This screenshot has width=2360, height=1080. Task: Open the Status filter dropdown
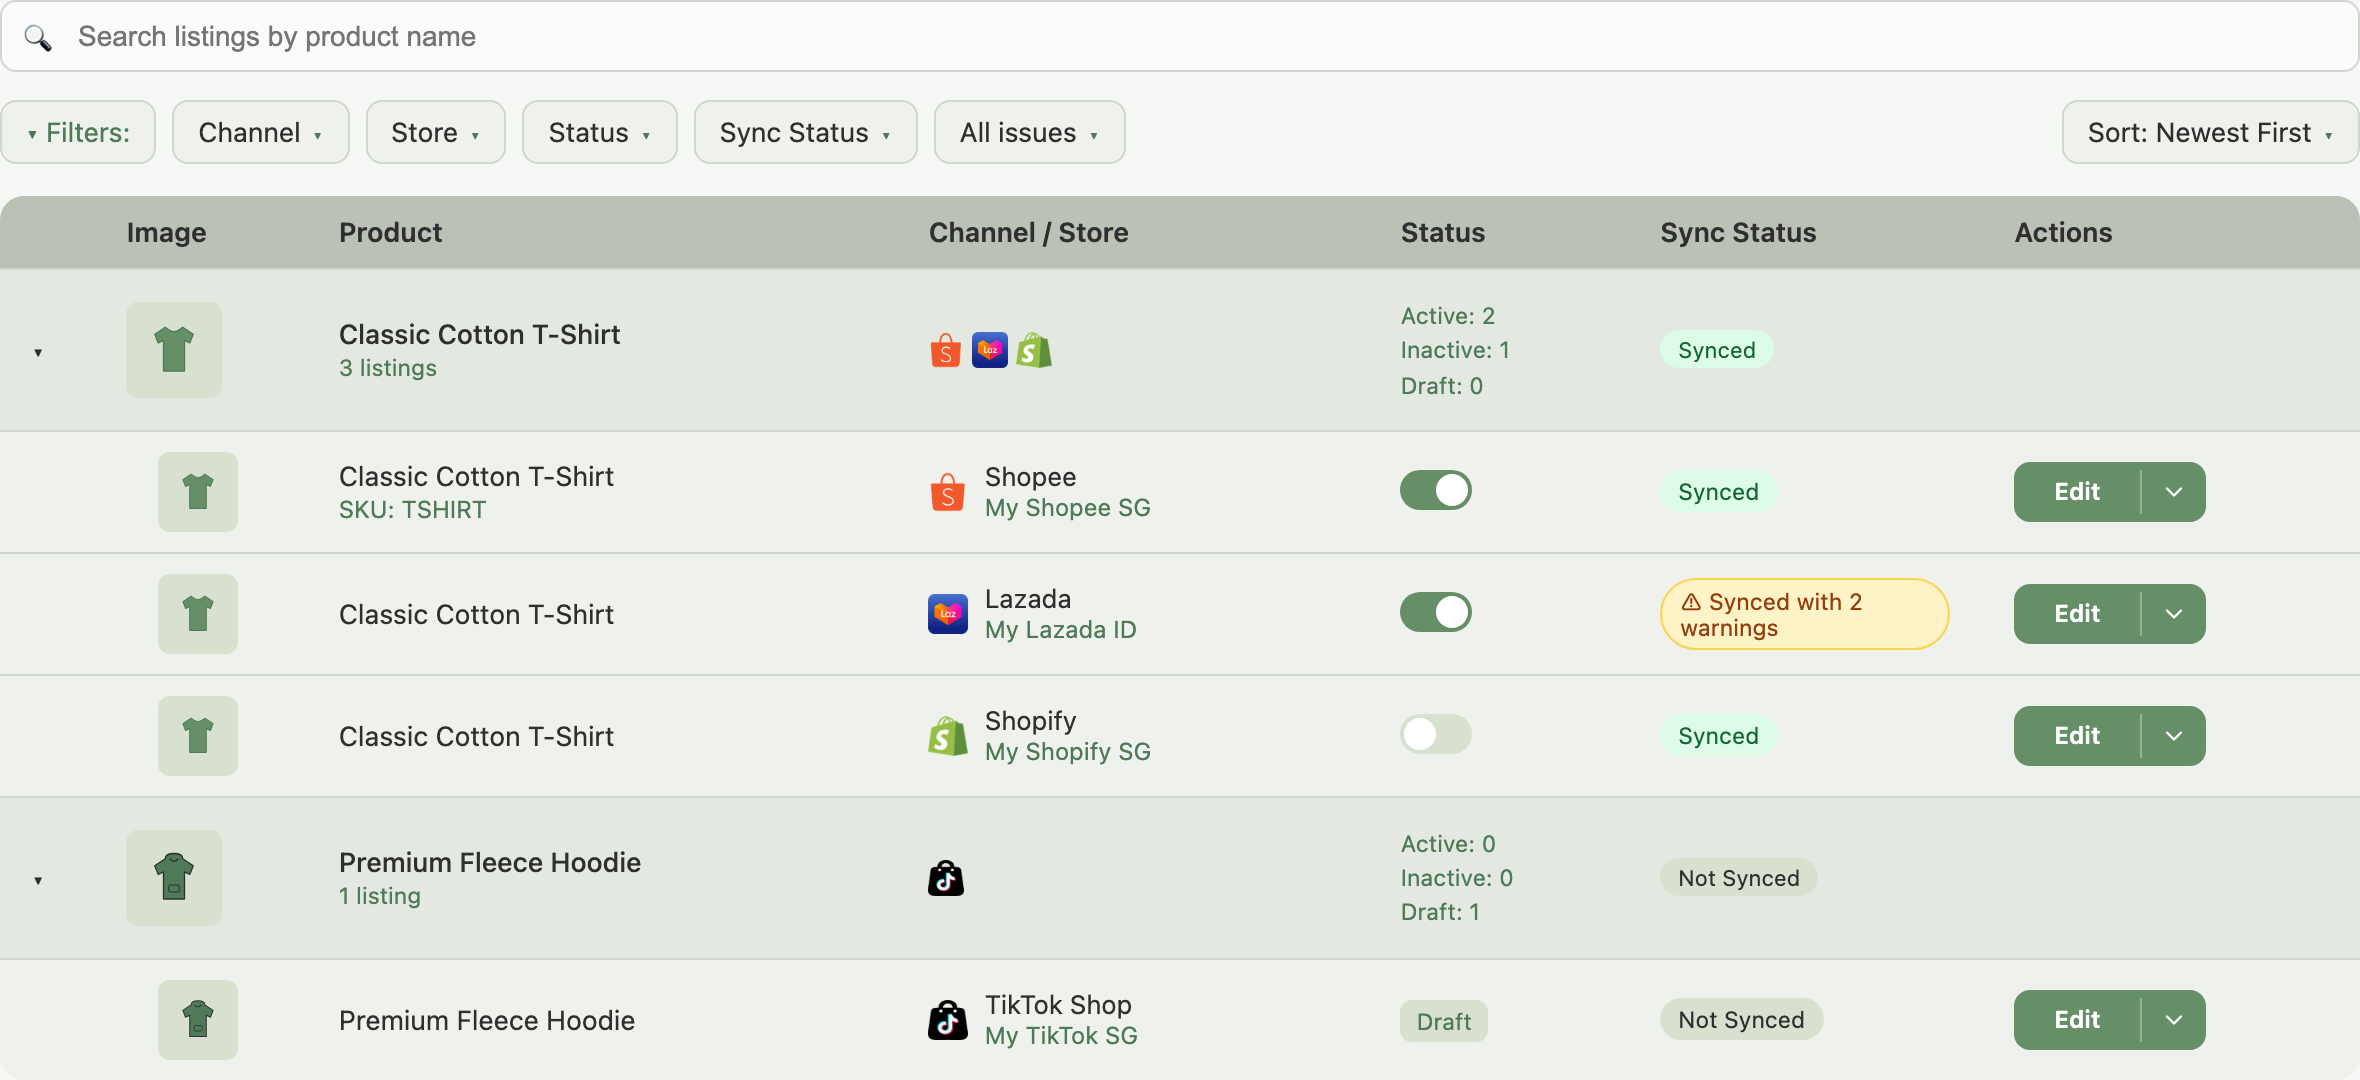tap(600, 132)
